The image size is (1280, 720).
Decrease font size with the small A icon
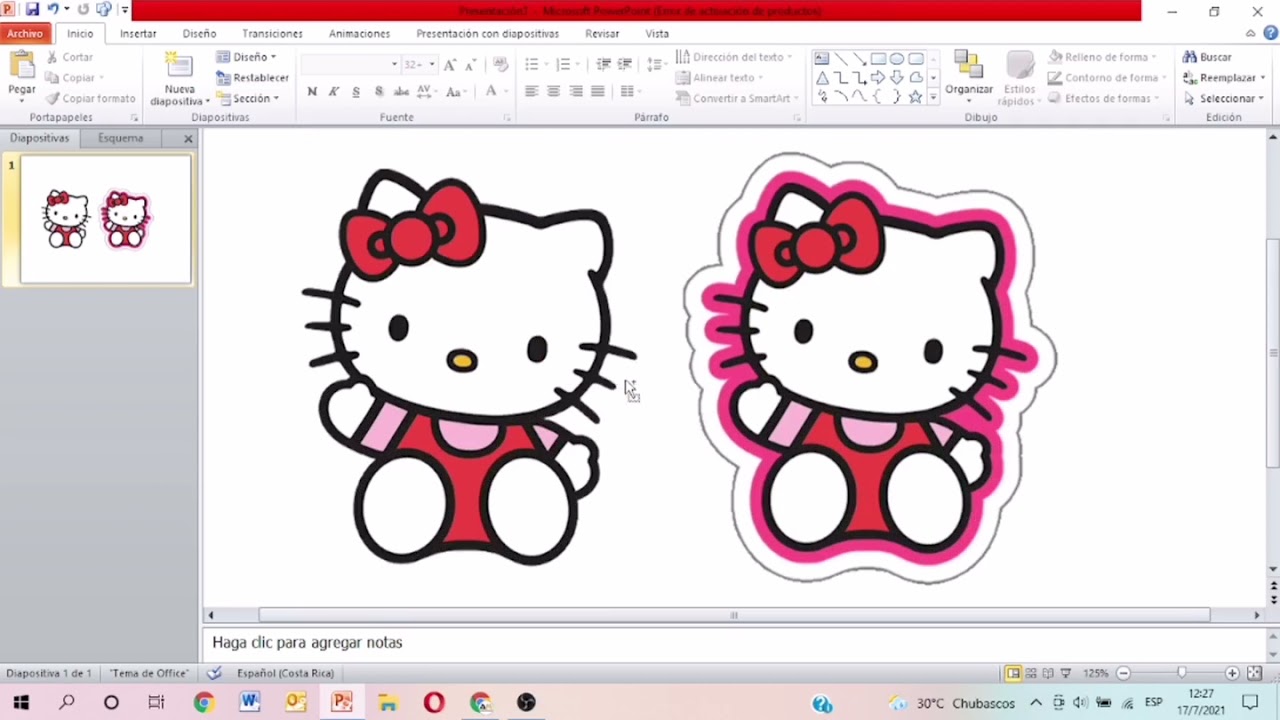tap(471, 64)
